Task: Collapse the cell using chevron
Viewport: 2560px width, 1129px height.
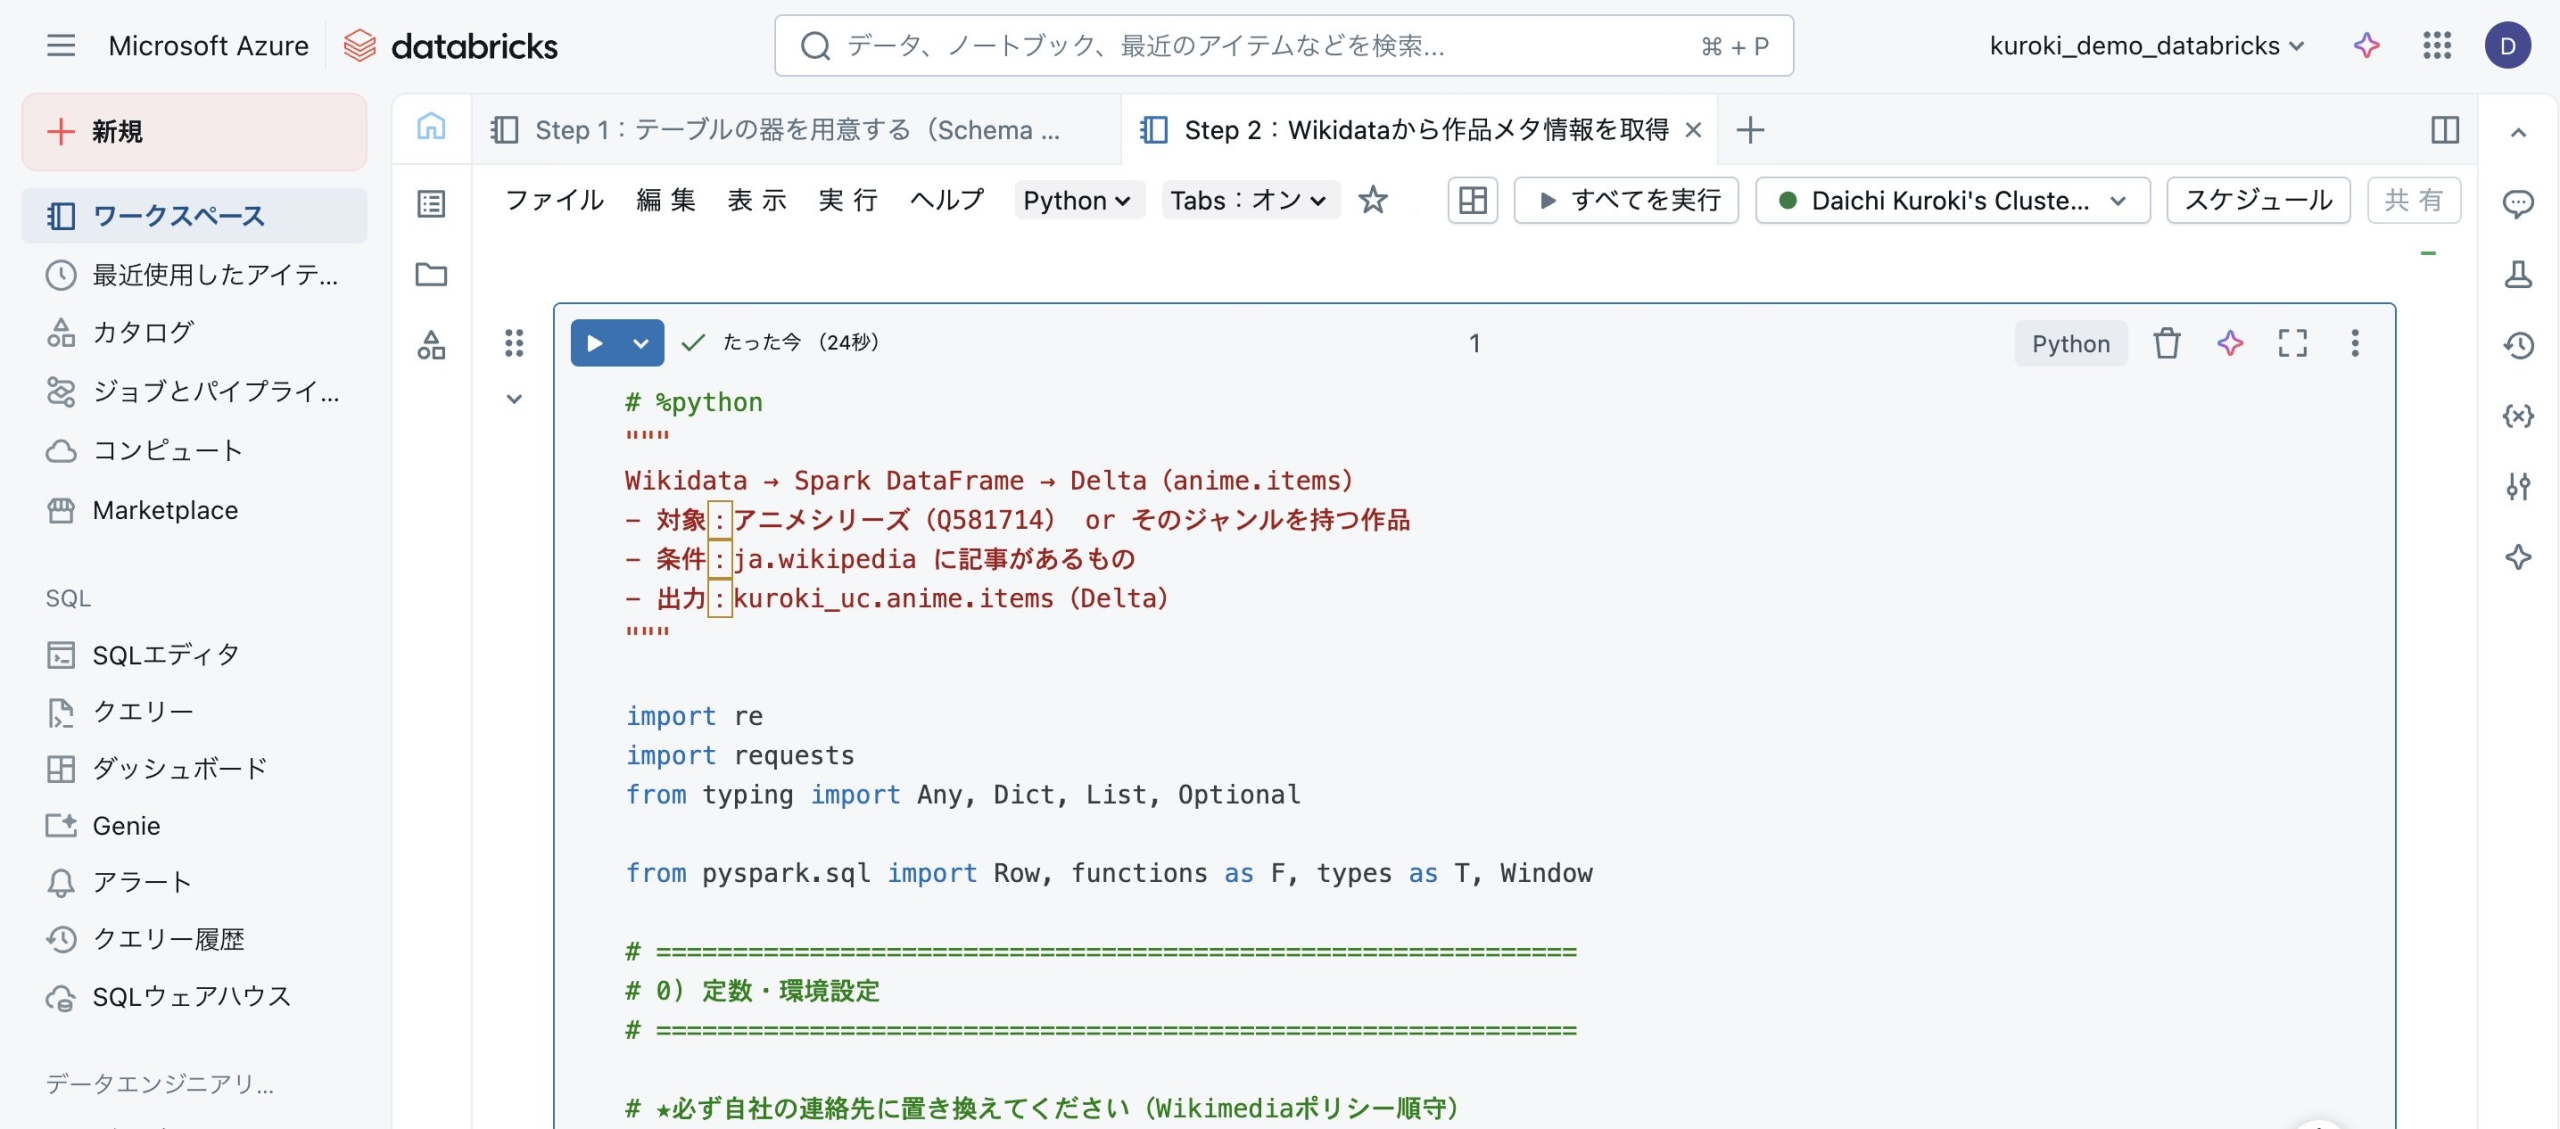Action: click(514, 399)
